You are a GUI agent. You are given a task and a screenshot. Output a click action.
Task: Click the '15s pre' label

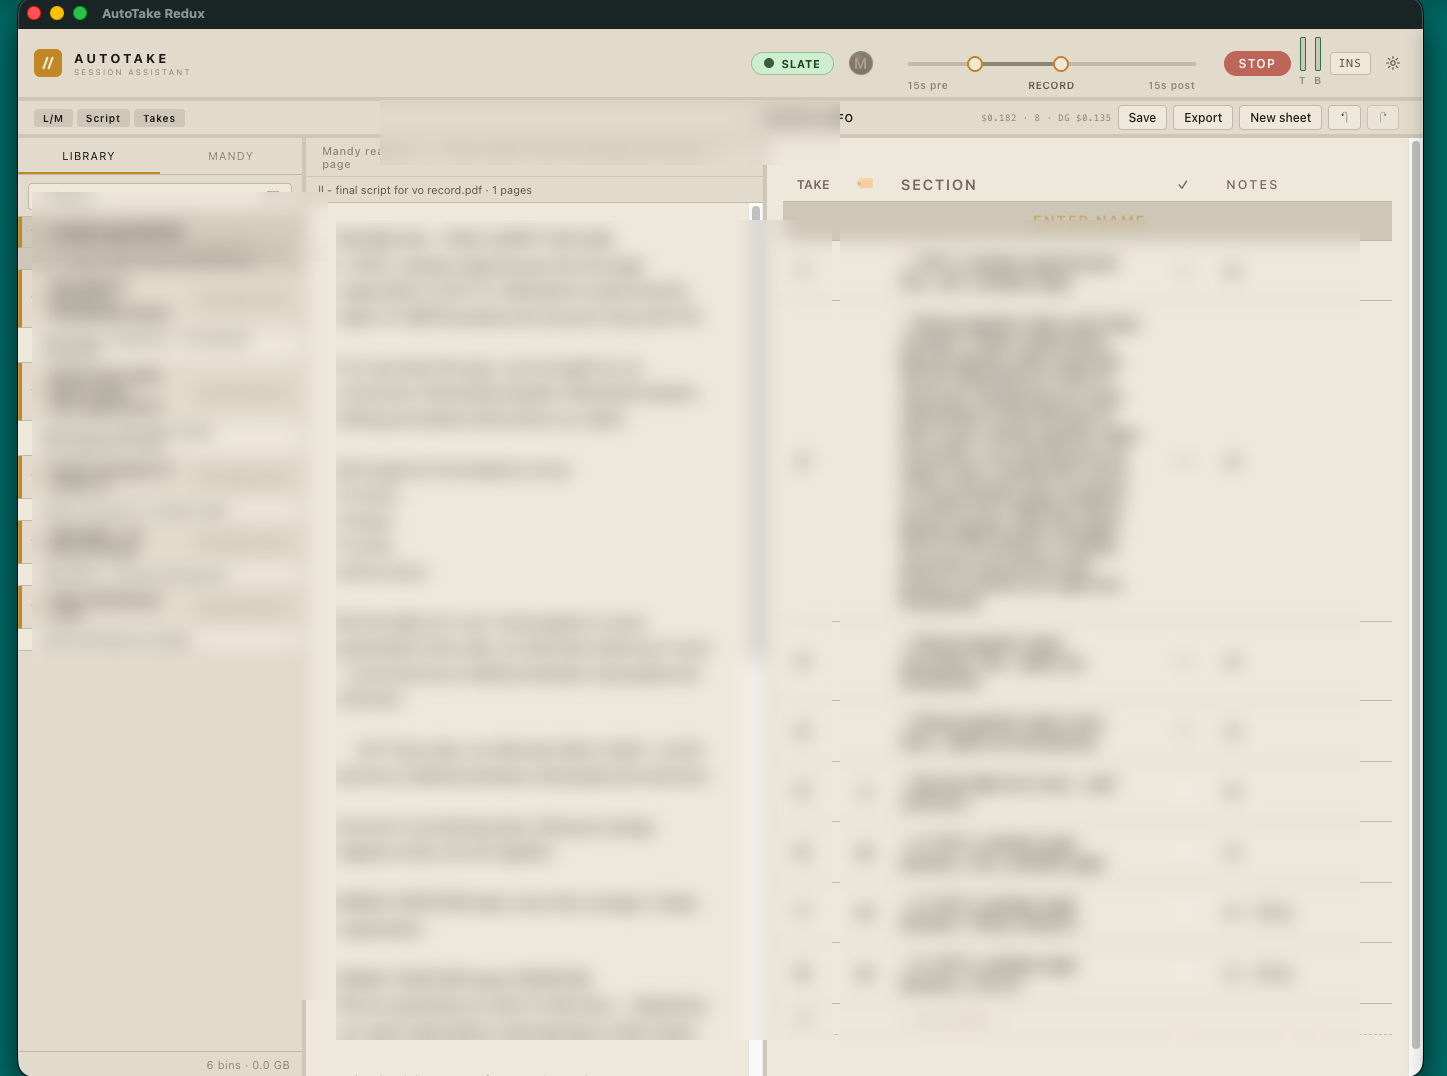coord(928,86)
